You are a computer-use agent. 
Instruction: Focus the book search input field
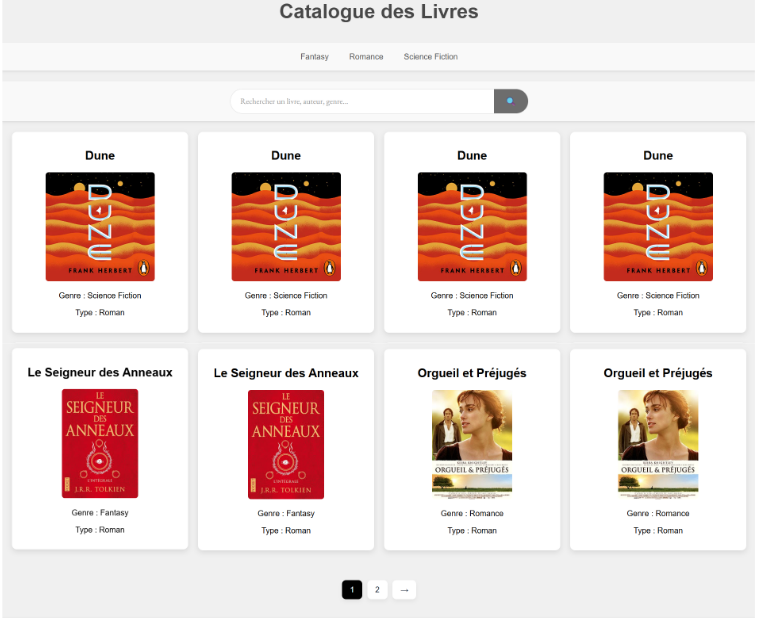[362, 101]
